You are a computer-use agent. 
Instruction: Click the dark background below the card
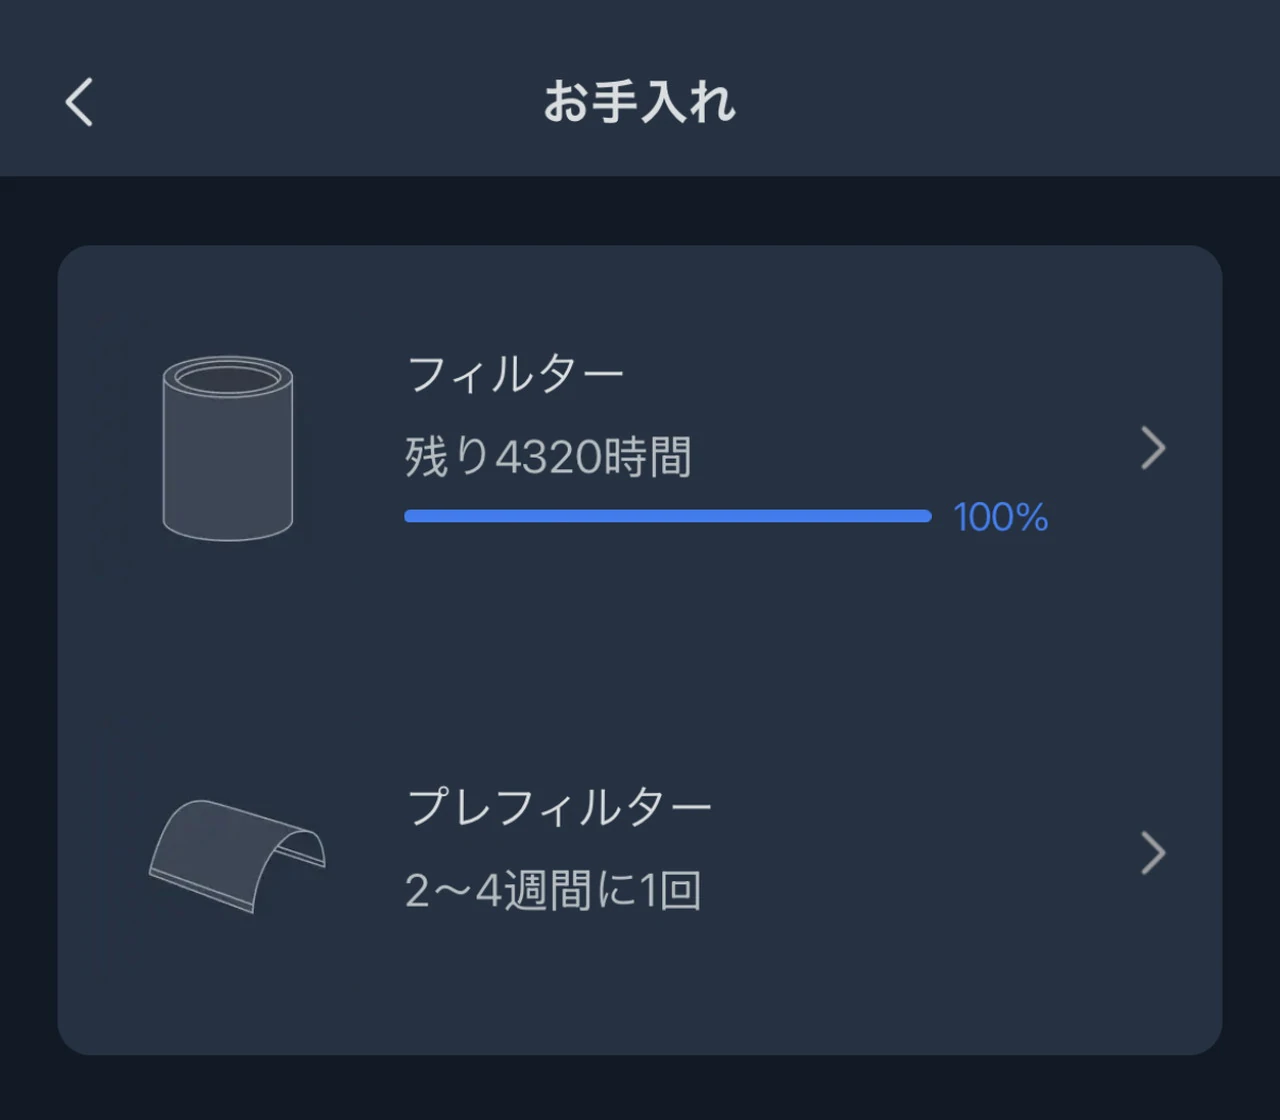[x=640, y=1088]
